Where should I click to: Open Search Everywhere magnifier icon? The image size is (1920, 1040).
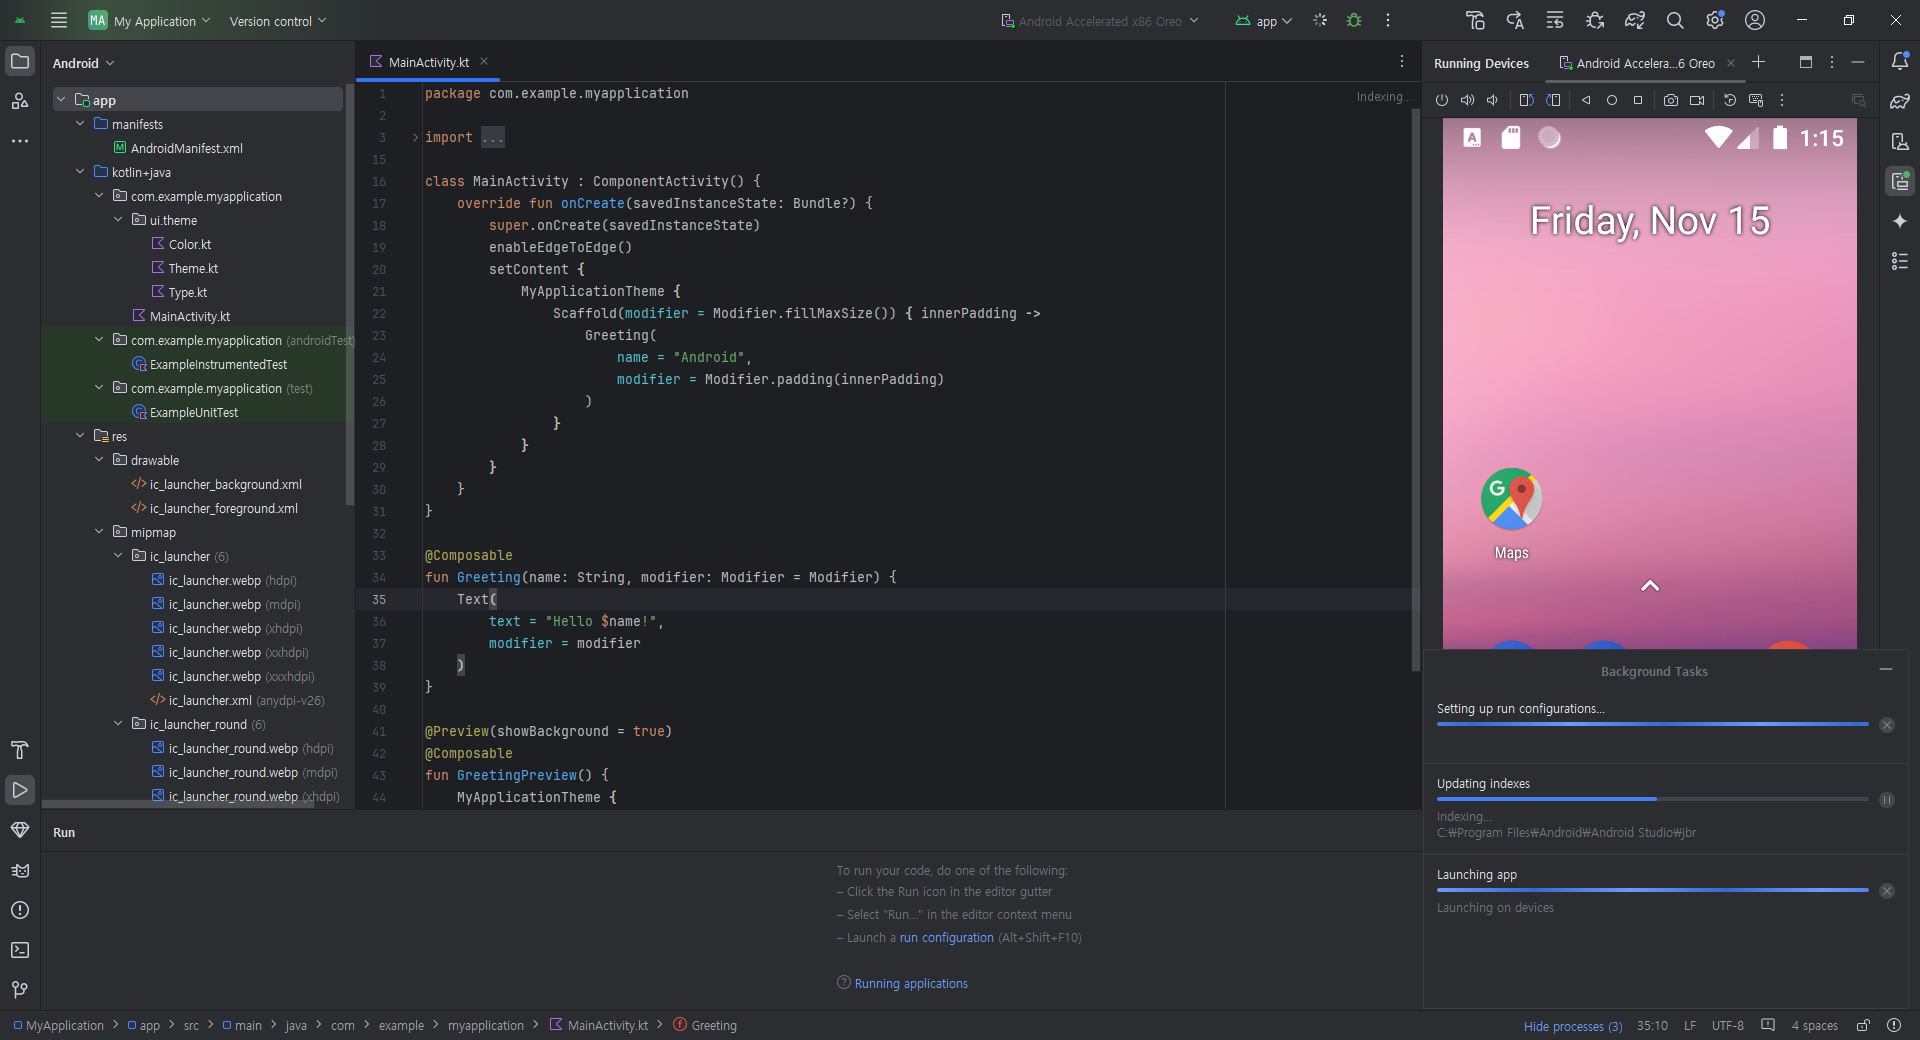click(x=1675, y=20)
